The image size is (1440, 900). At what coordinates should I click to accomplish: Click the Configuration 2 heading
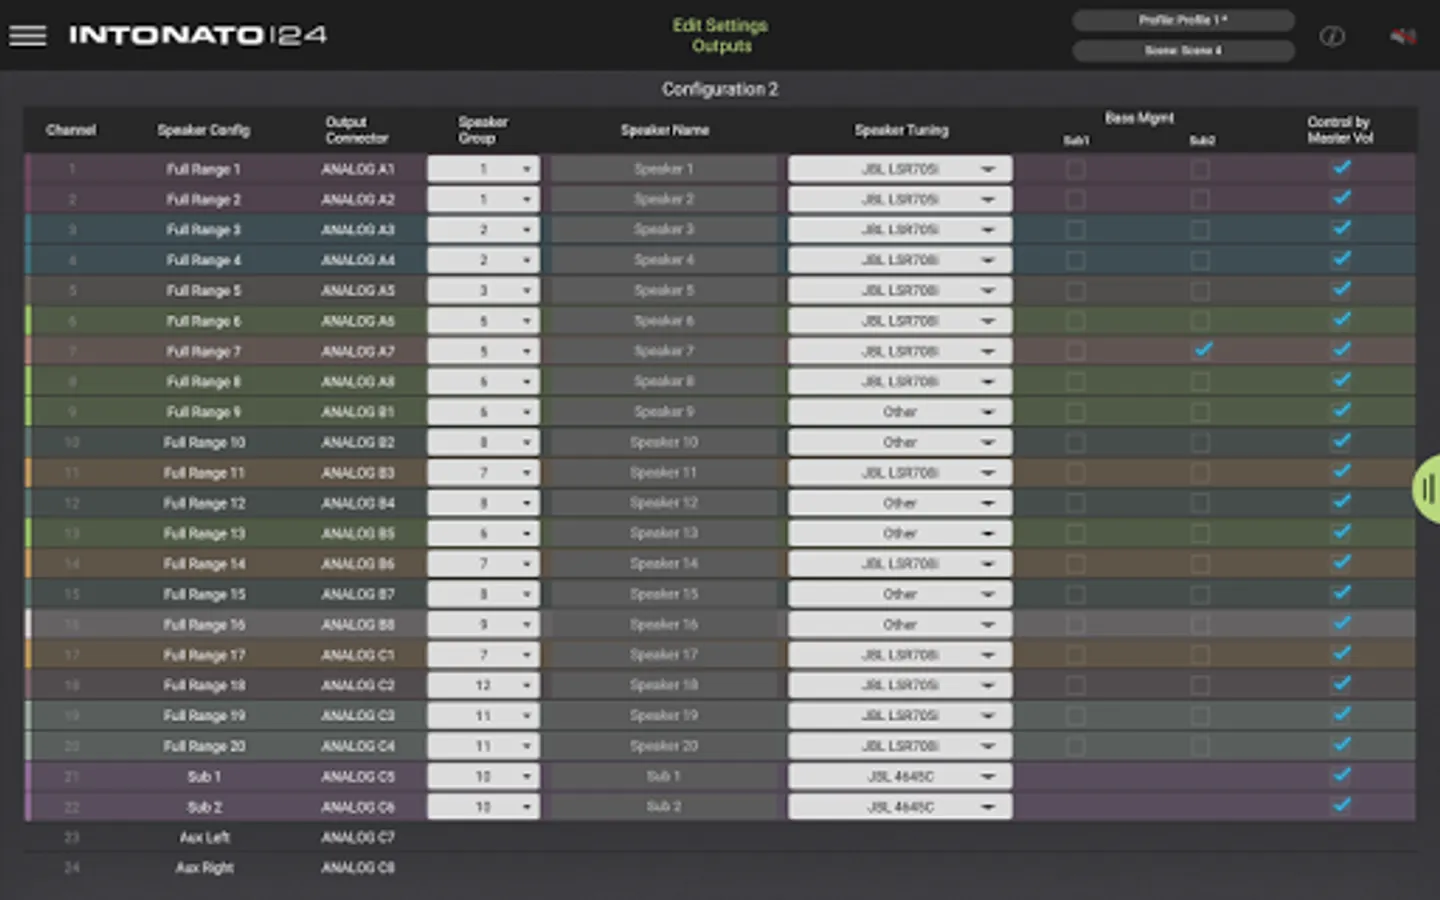tap(720, 89)
